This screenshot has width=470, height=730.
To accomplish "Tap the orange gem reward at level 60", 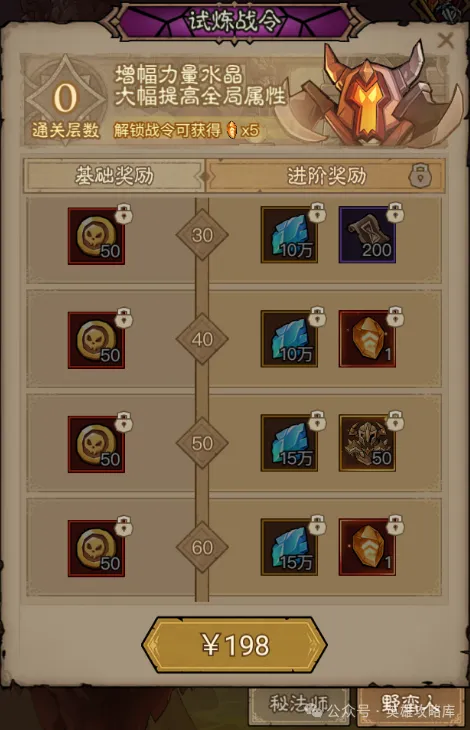I will pyautogui.click(x=367, y=548).
